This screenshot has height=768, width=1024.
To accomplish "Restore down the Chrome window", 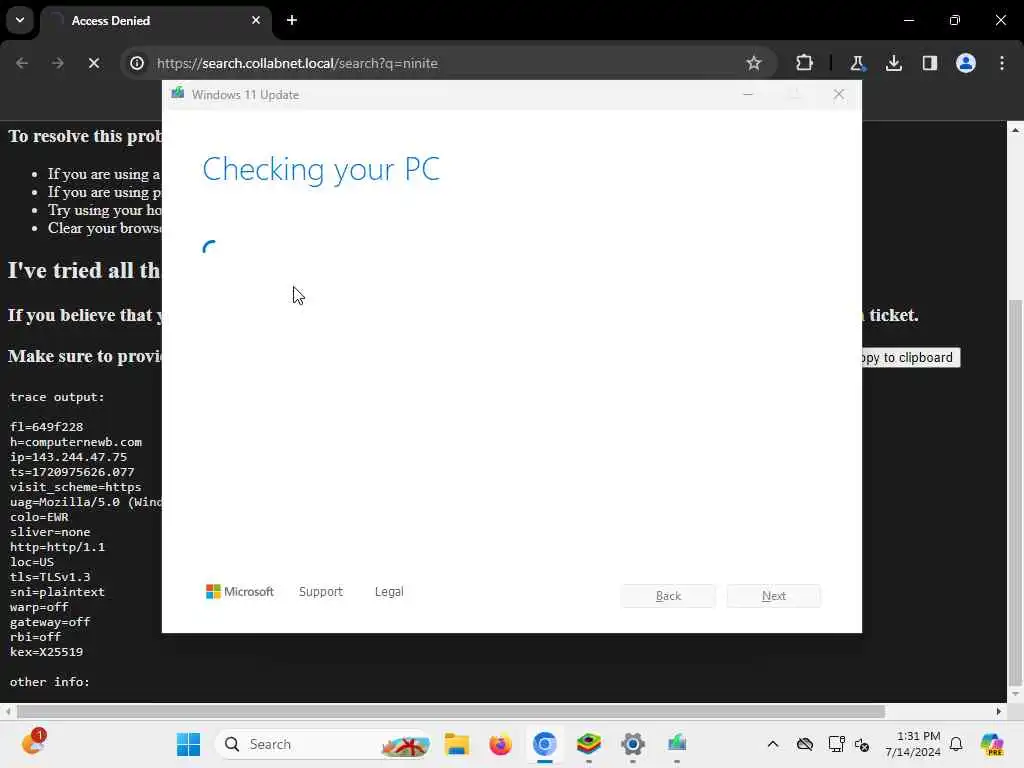I will pos(955,20).
